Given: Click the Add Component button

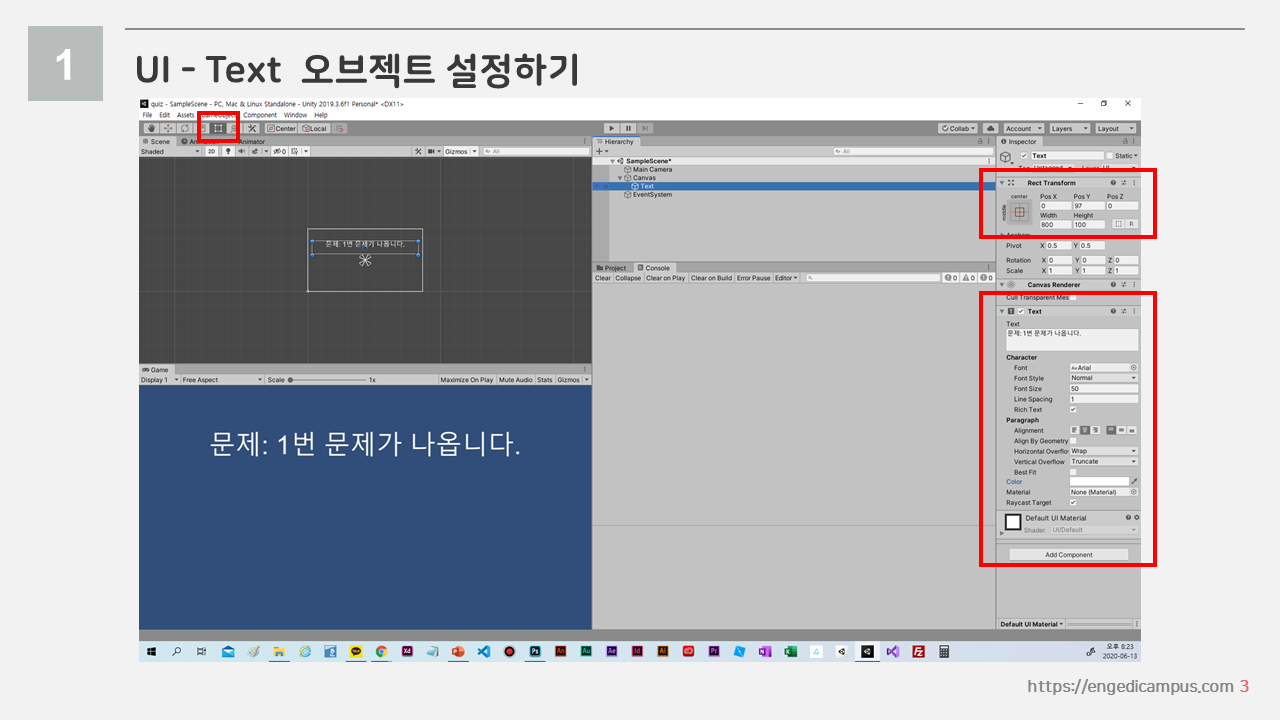Looking at the screenshot, I should [1068, 554].
